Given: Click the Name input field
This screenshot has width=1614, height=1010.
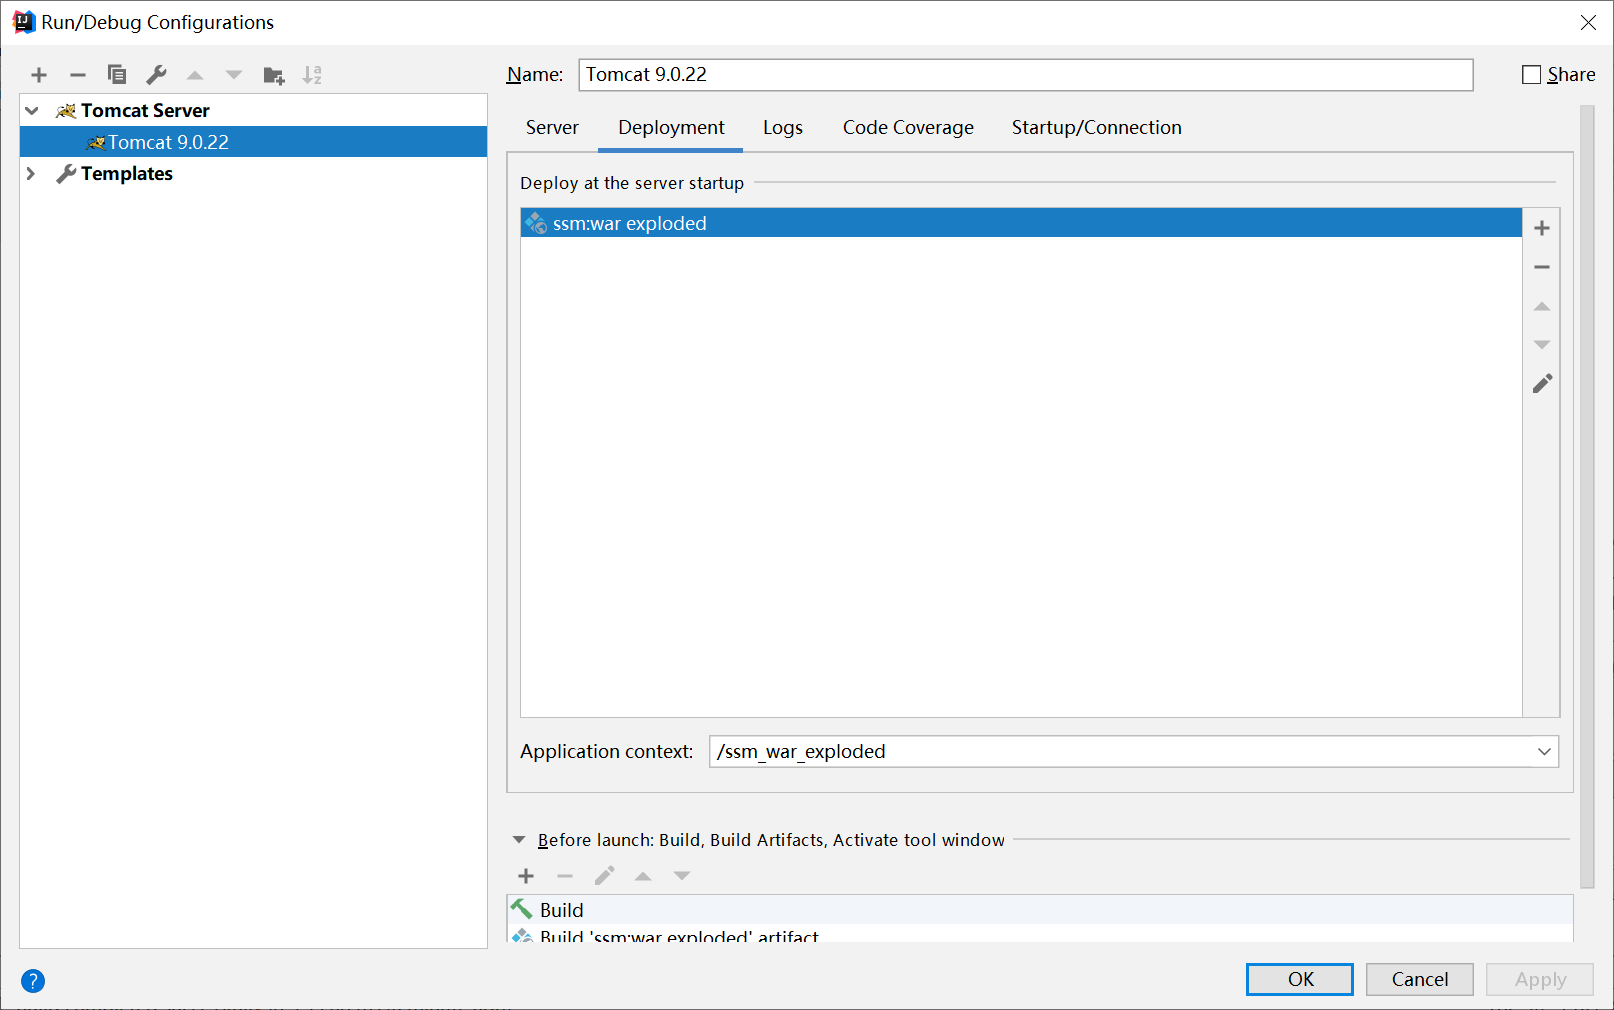Looking at the screenshot, I should pyautogui.click(x=1025, y=75).
